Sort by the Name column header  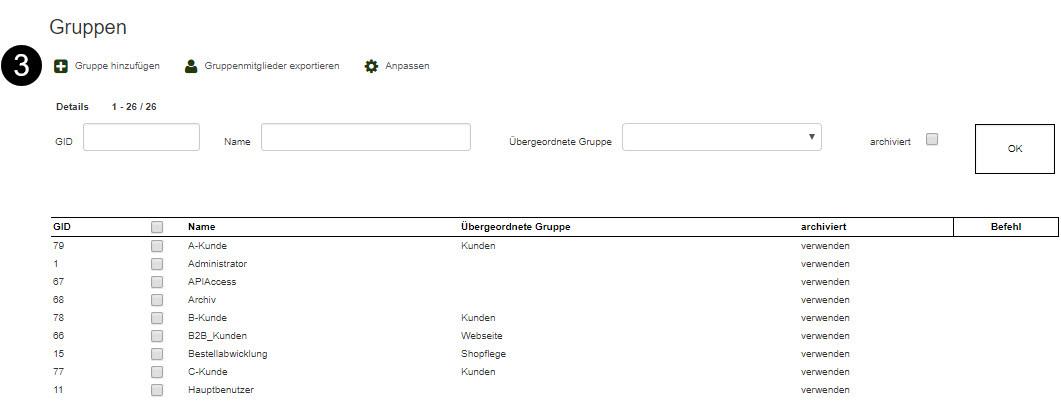point(201,227)
